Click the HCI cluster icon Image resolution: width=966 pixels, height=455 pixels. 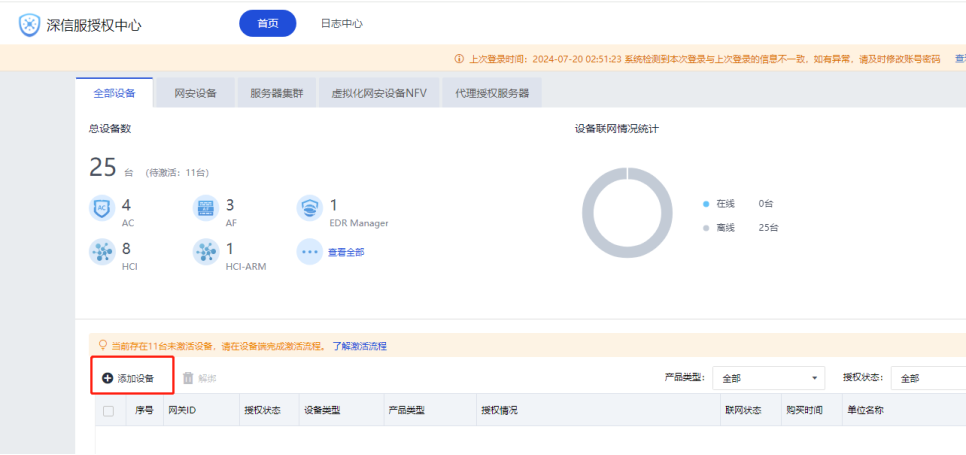(x=101, y=252)
